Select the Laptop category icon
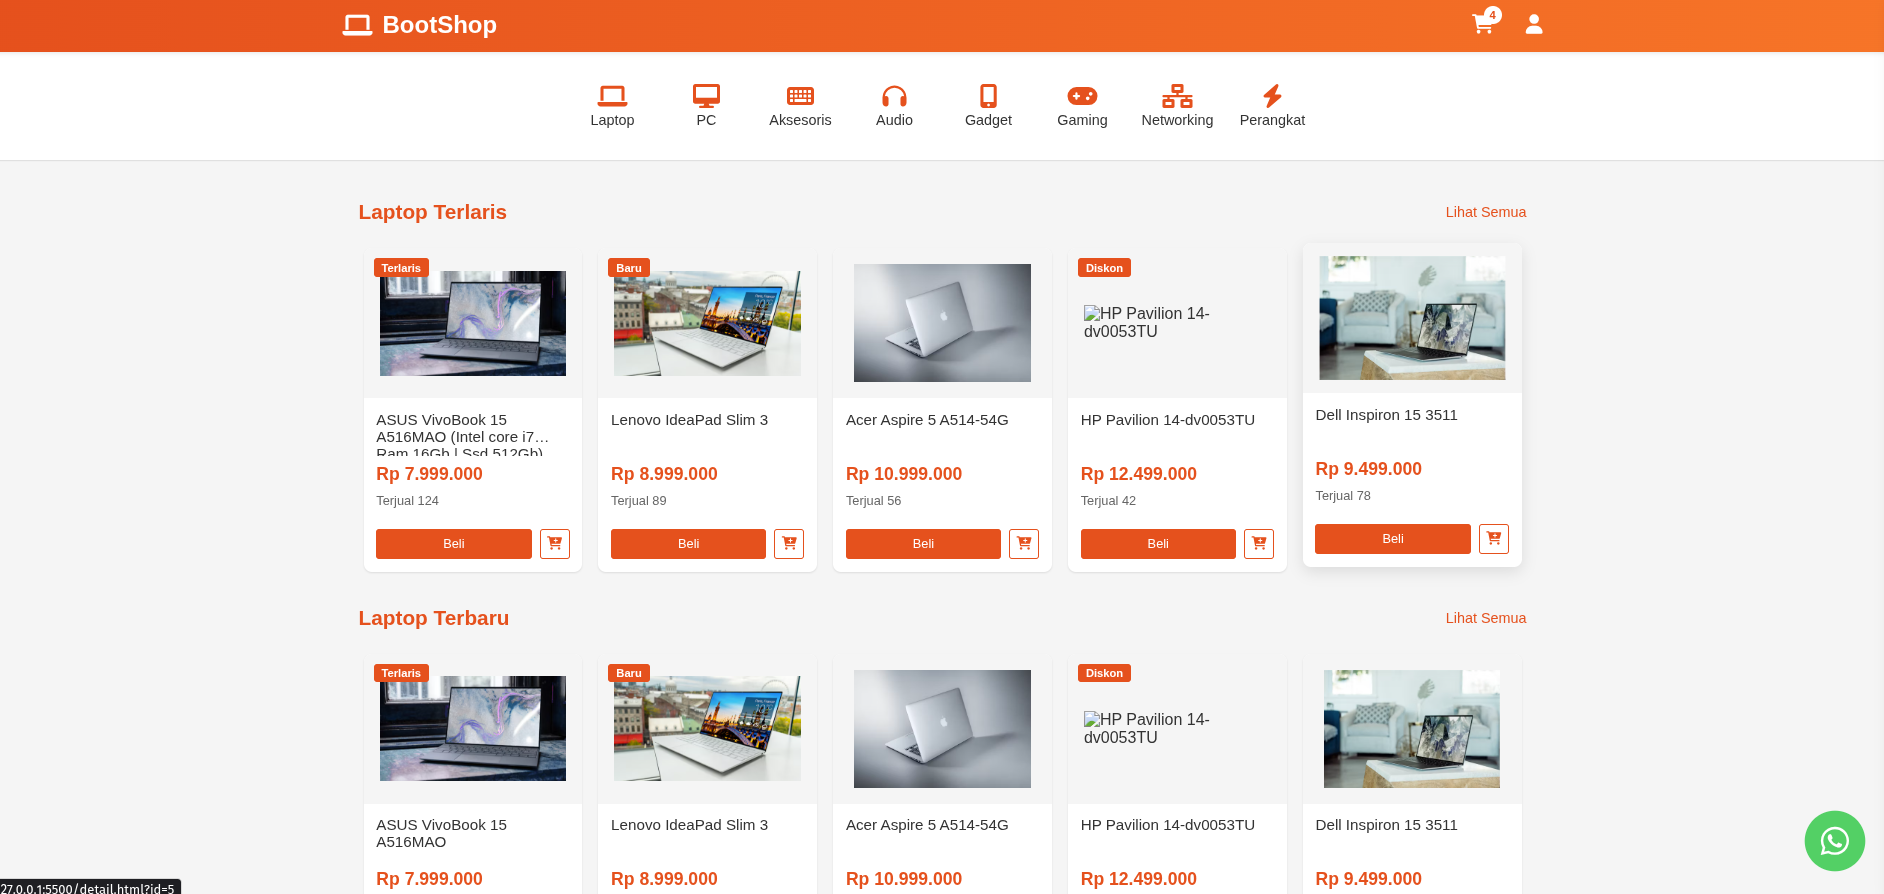 [612, 106]
